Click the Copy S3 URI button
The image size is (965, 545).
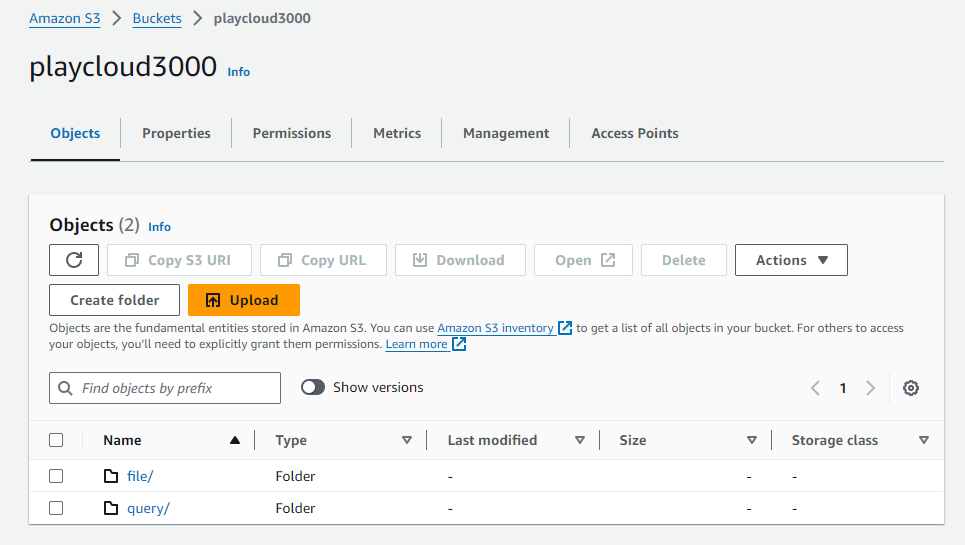click(x=179, y=260)
